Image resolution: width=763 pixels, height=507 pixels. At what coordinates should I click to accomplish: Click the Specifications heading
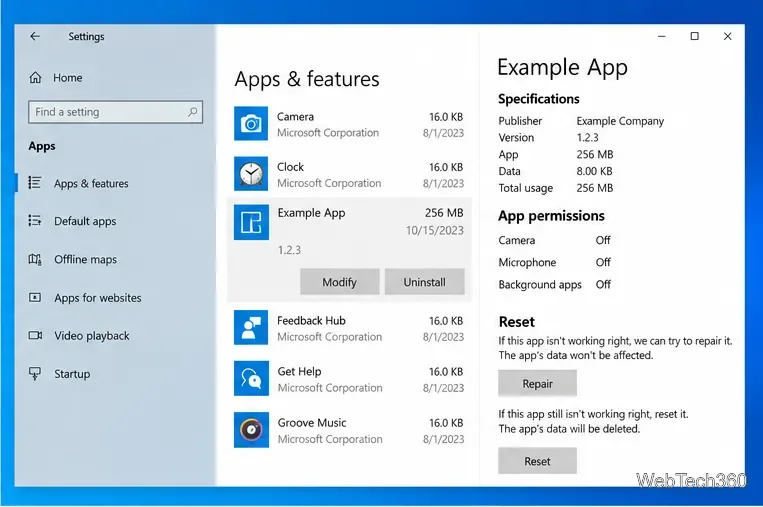coord(539,99)
